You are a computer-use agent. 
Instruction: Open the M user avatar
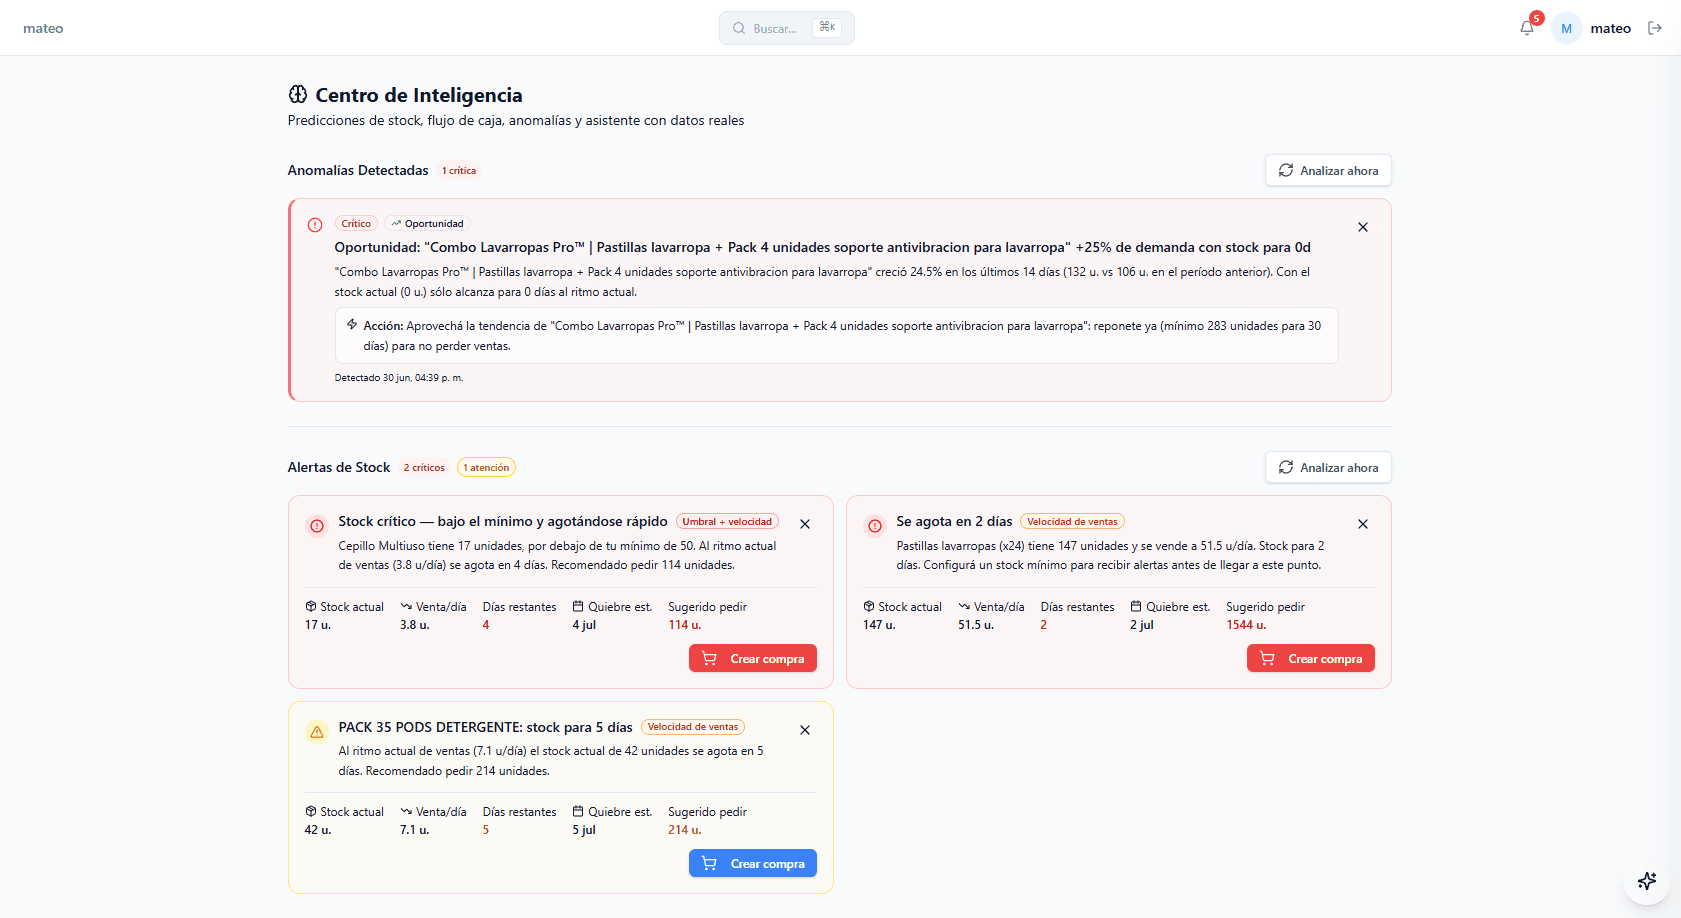[1566, 28]
